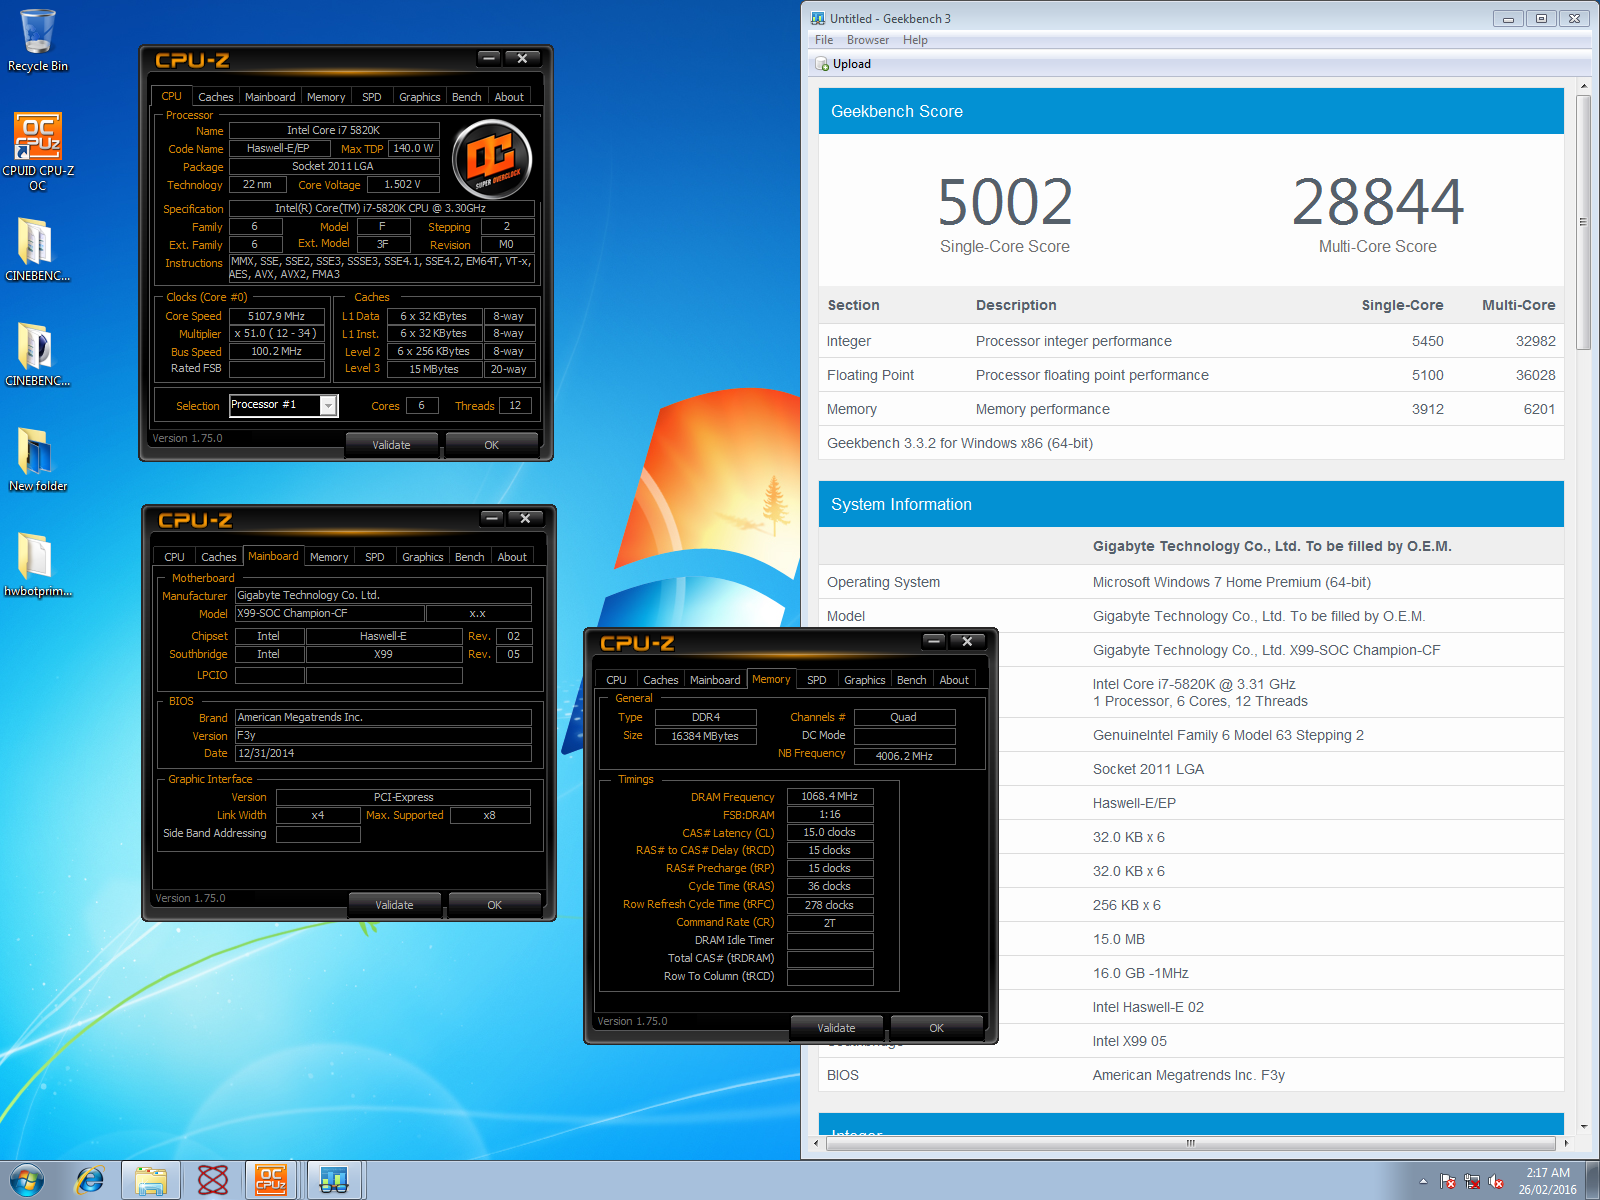Open CPU tab in CPU-Z Memory window
The height and width of the screenshot is (1200, 1600).
pos(616,680)
